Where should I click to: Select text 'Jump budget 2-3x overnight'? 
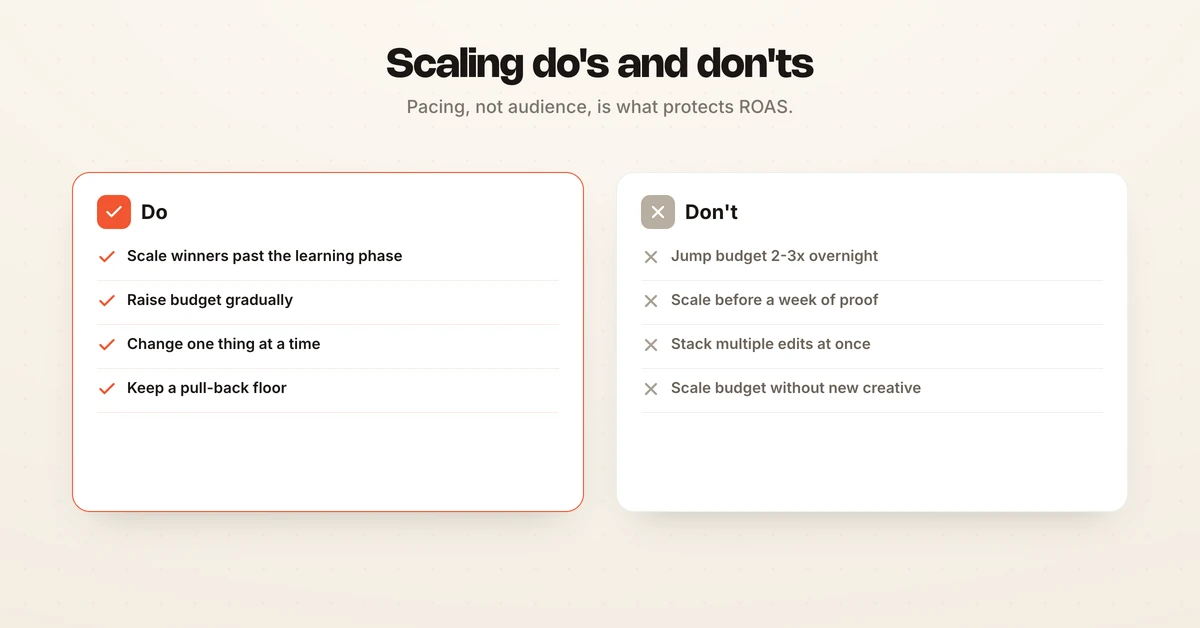774,256
